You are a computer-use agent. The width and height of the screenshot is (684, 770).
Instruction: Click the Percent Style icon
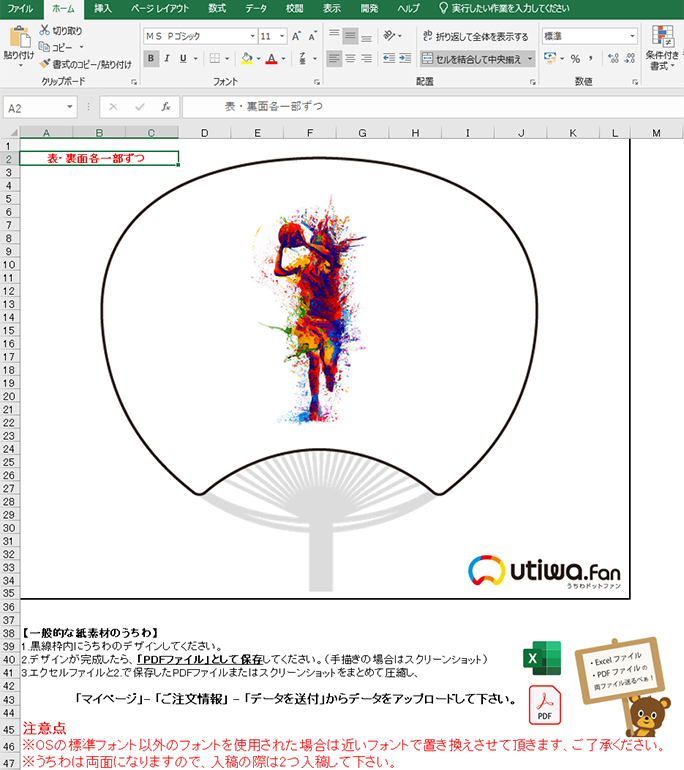[575, 59]
